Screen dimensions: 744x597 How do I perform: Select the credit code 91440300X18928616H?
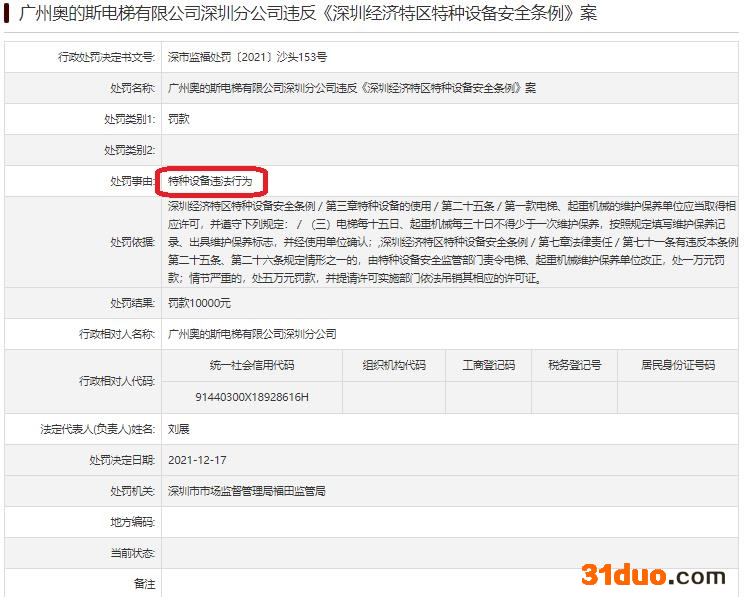pyautogui.click(x=252, y=397)
